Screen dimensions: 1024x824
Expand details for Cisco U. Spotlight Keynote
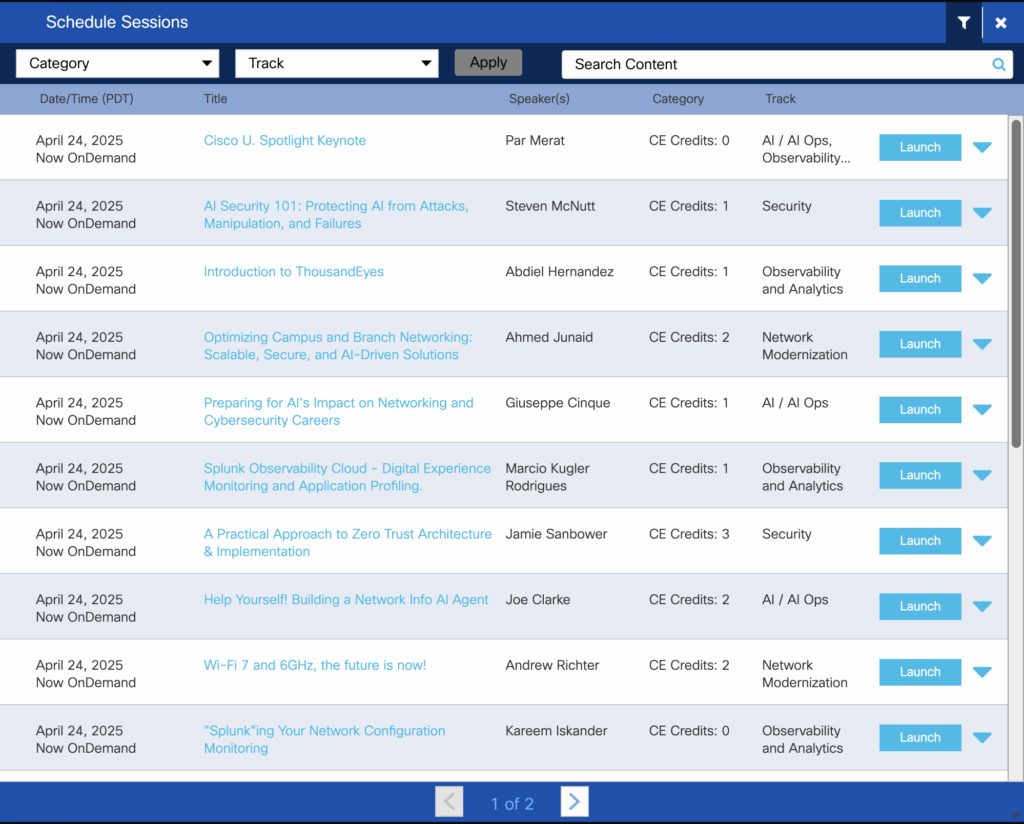[x=982, y=148]
